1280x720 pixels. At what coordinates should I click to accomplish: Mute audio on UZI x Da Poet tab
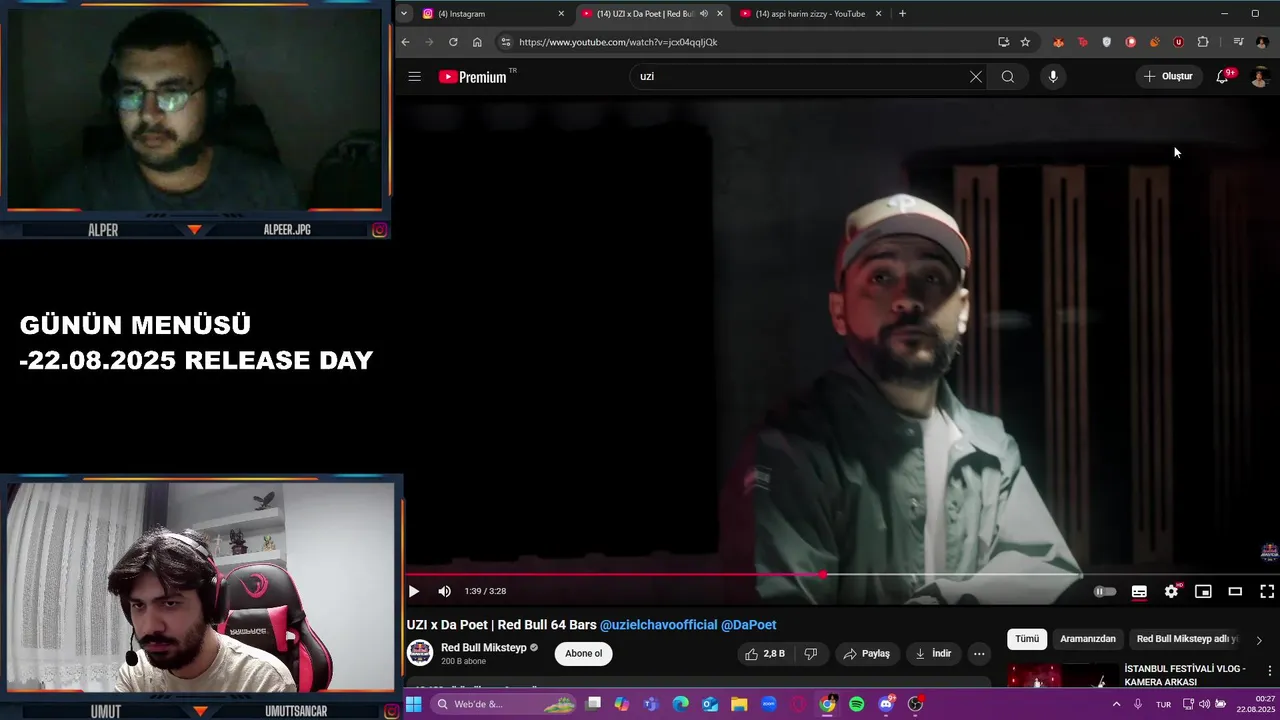click(703, 14)
